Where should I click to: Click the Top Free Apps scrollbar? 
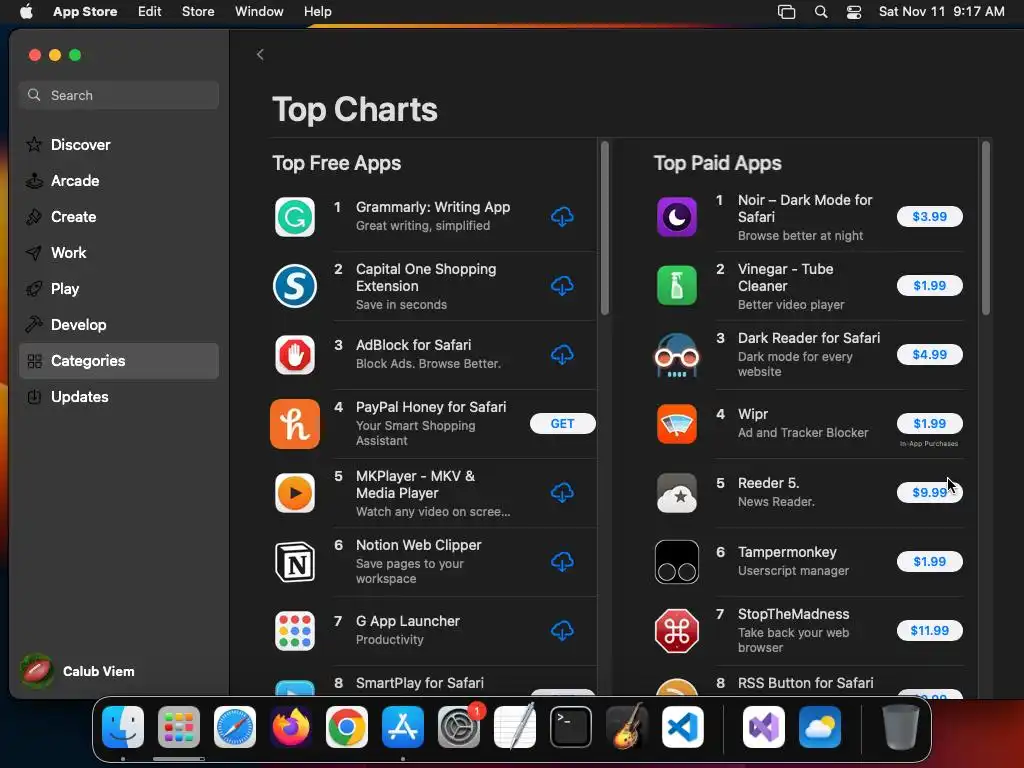[605, 229]
